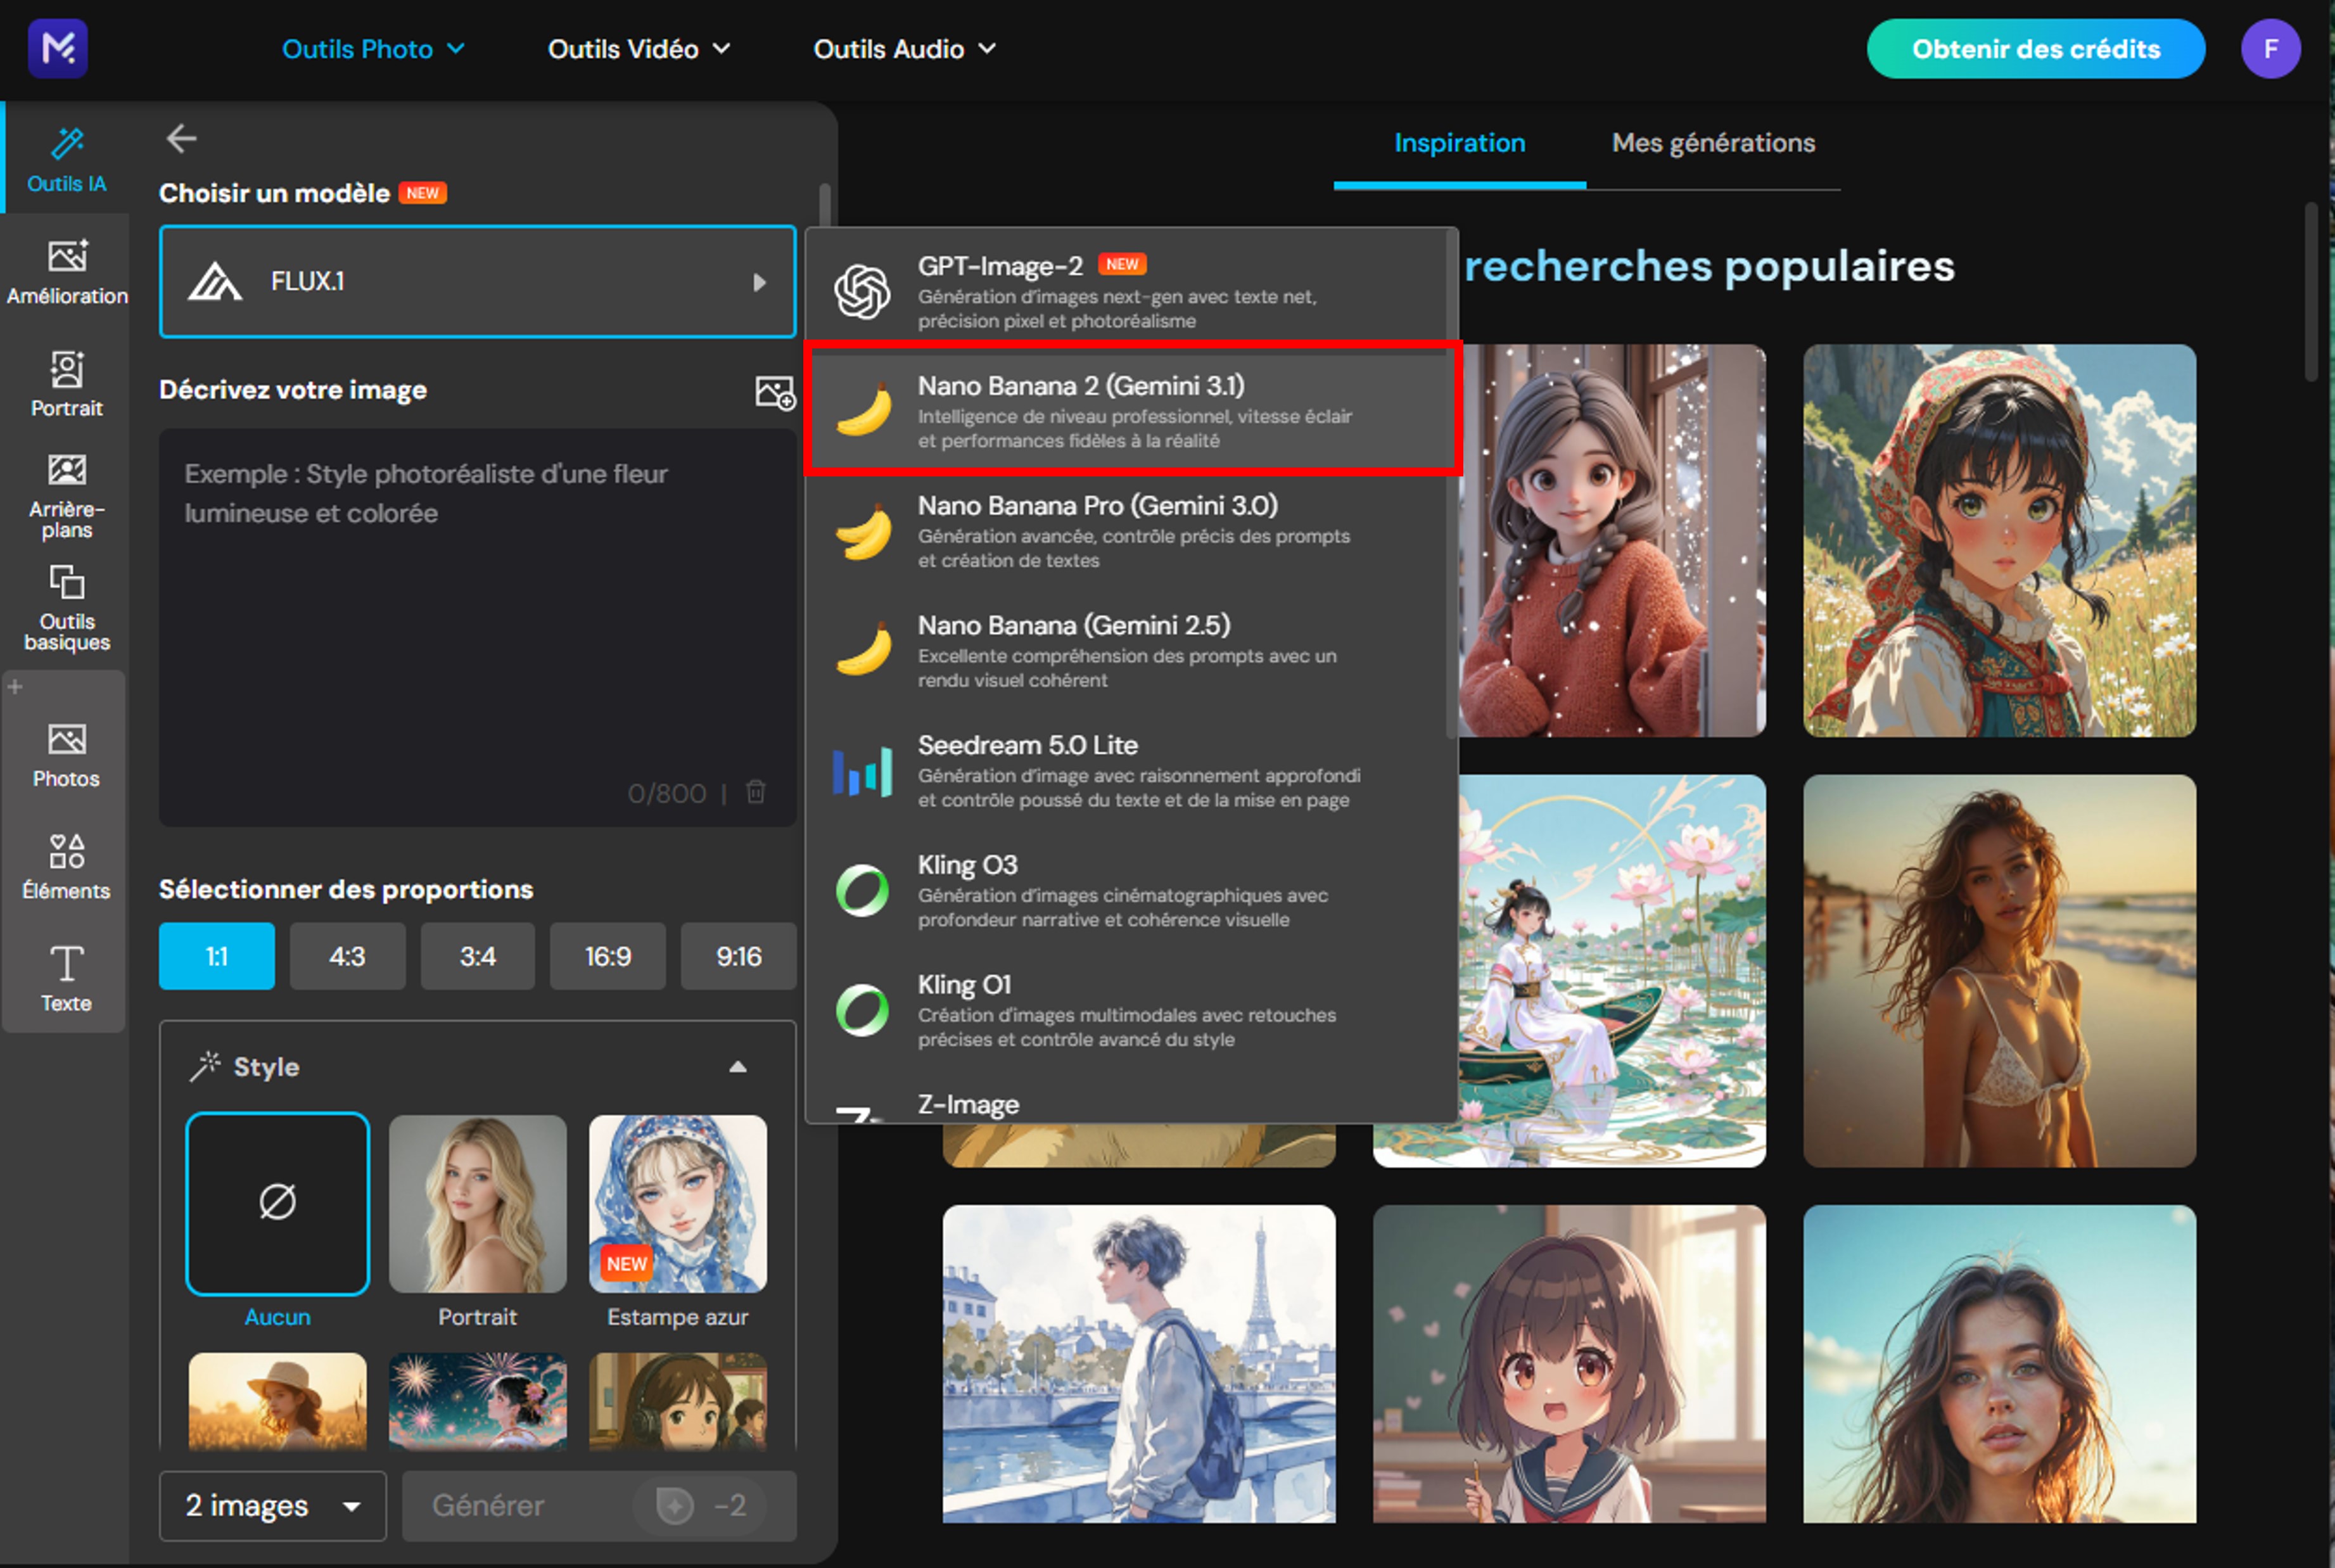The height and width of the screenshot is (1568, 2335).
Task: Switch to Mes générations tab
Action: coord(1713,143)
